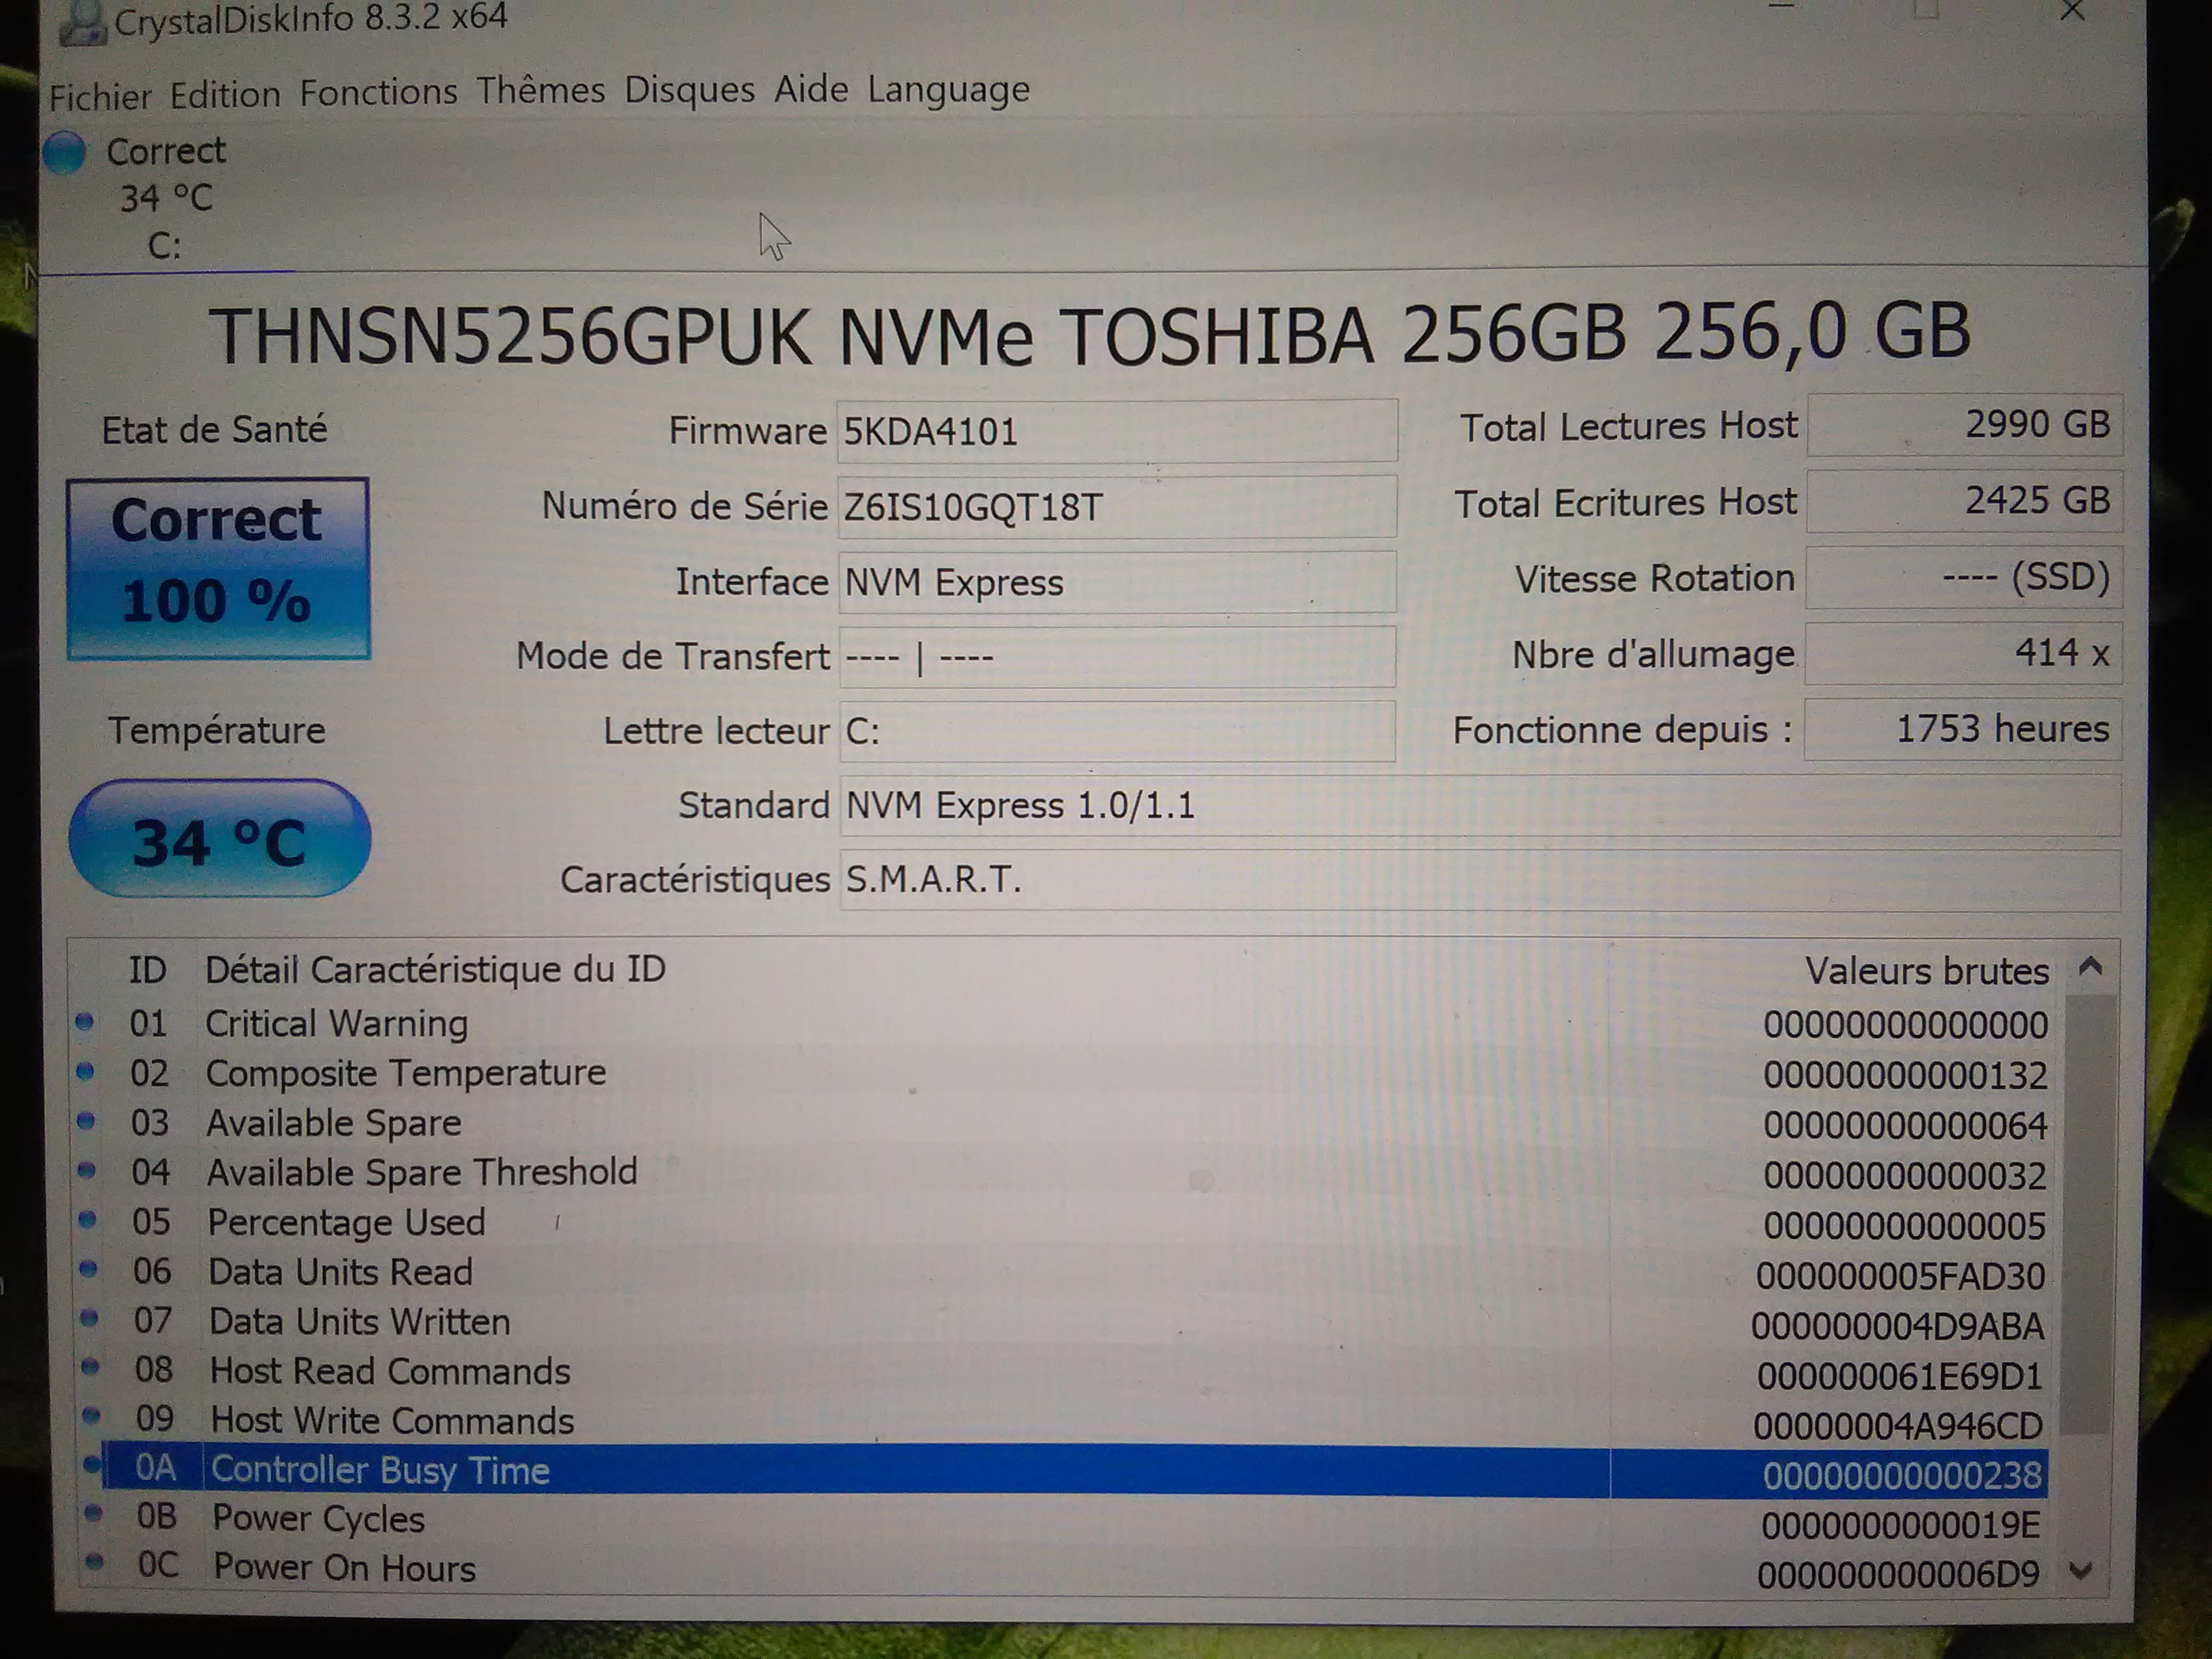Click the serial number field Z6IS10GQT18T
Viewport: 2212px width, 1659px height.
1117,507
